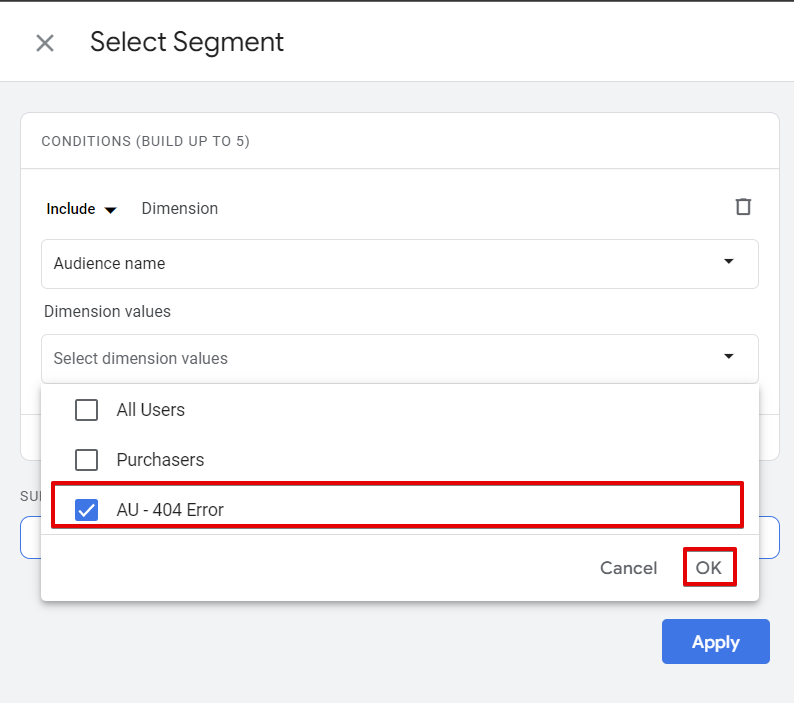Choose the Purchasers option label
The width and height of the screenshot is (794, 703).
pos(160,460)
